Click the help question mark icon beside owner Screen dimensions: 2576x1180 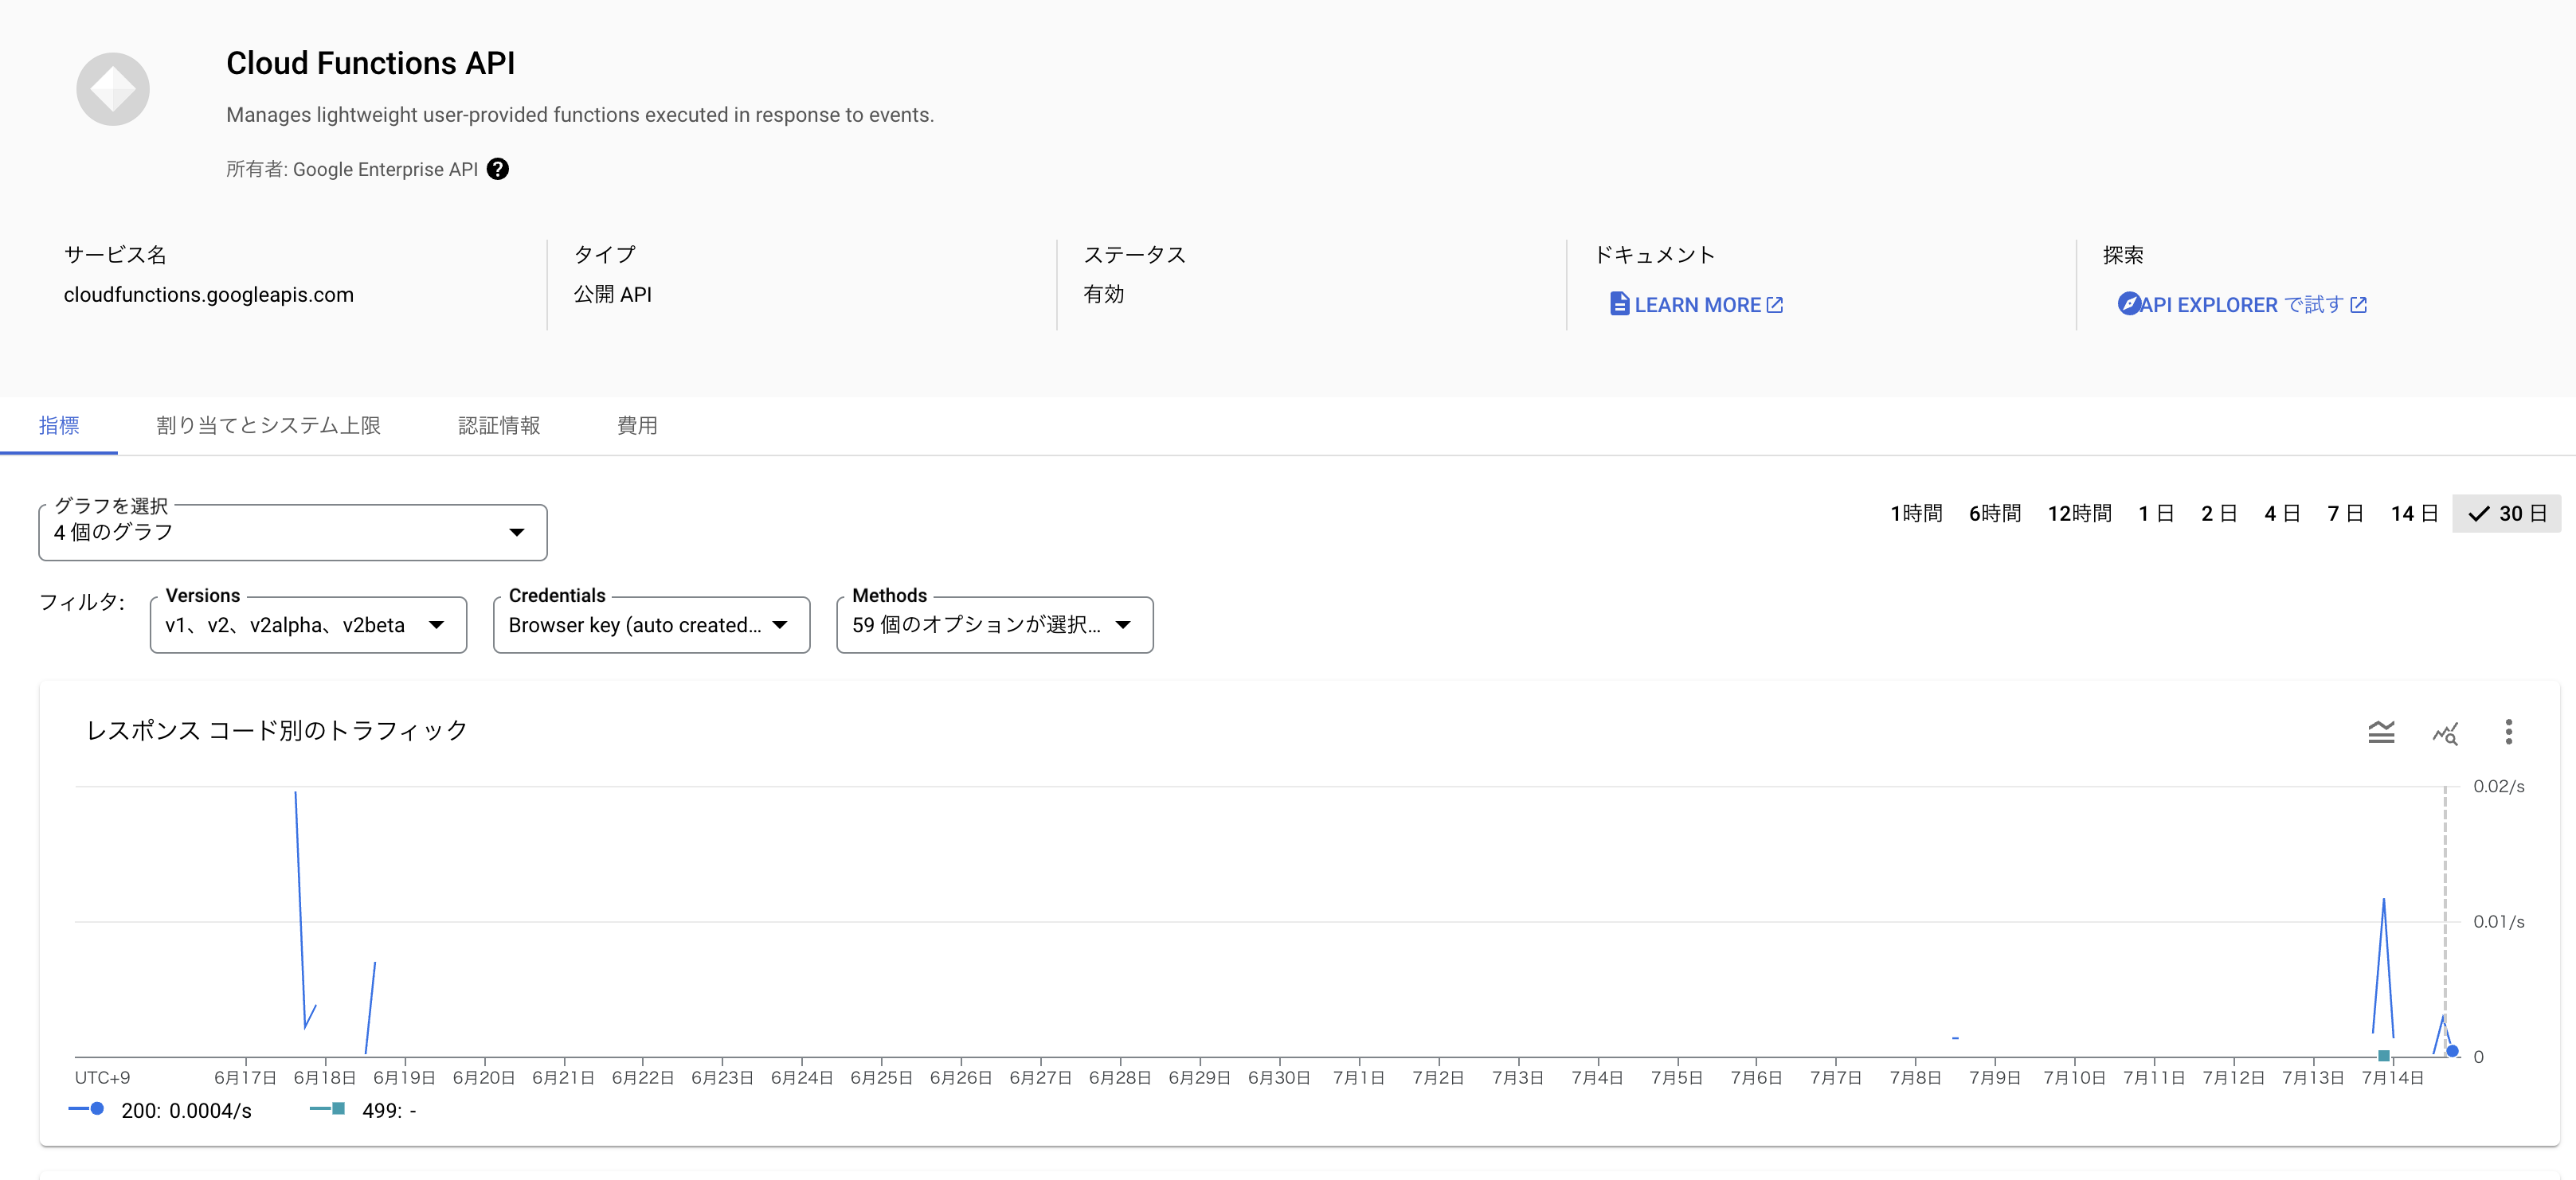click(497, 169)
